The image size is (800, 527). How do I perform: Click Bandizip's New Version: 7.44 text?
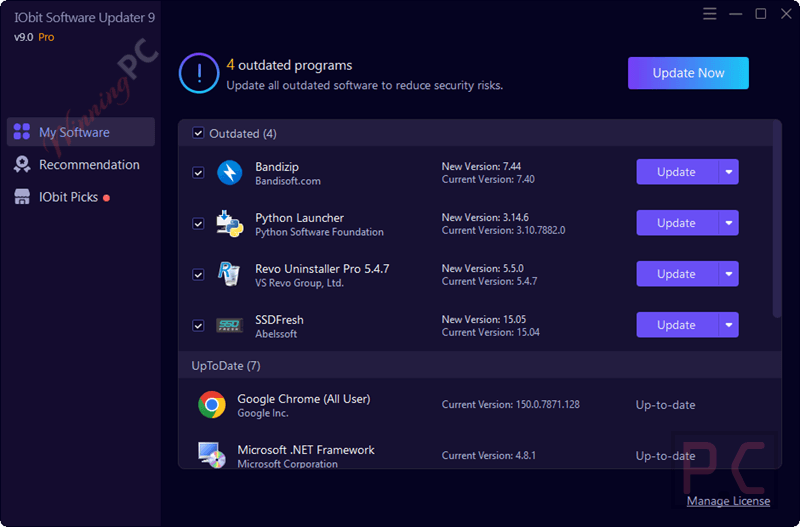click(x=481, y=166)
